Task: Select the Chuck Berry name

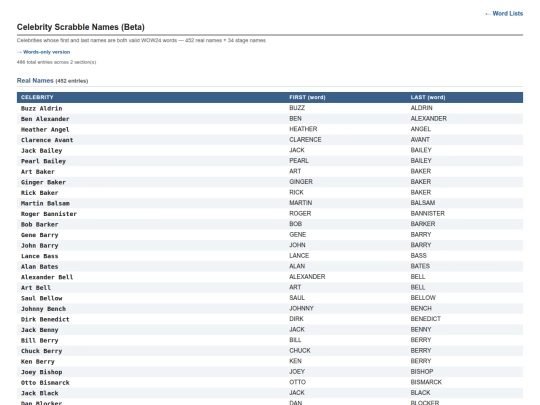Action: tap(42, 351)
